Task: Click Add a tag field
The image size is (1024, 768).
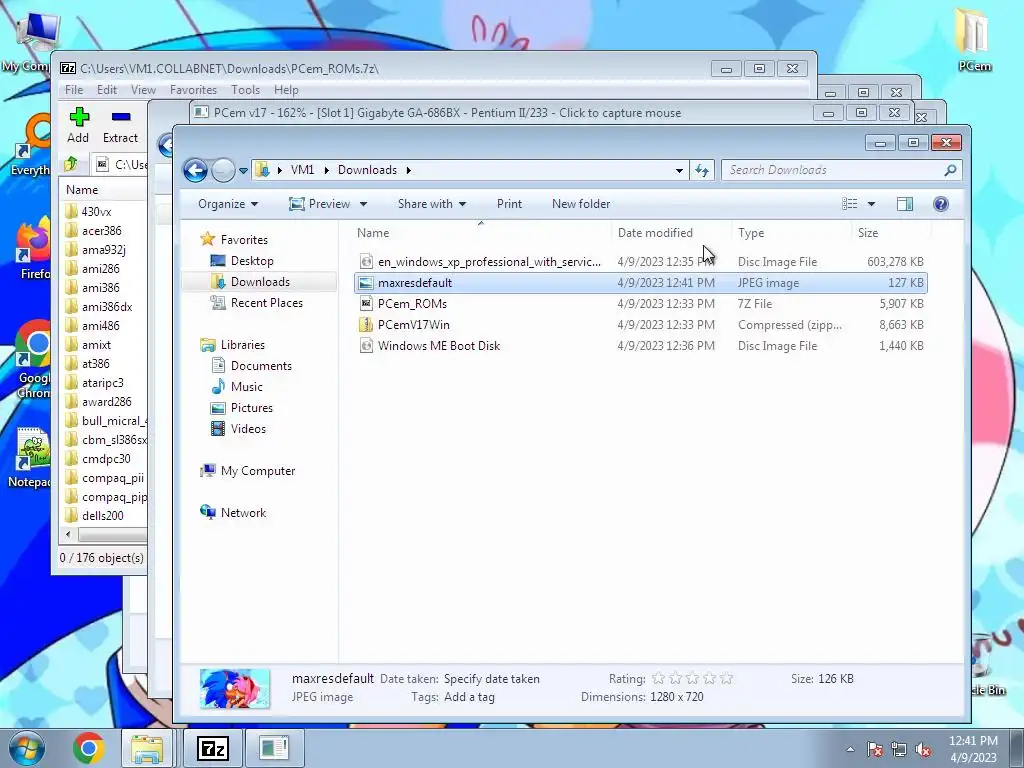Action: pos(469,697)
